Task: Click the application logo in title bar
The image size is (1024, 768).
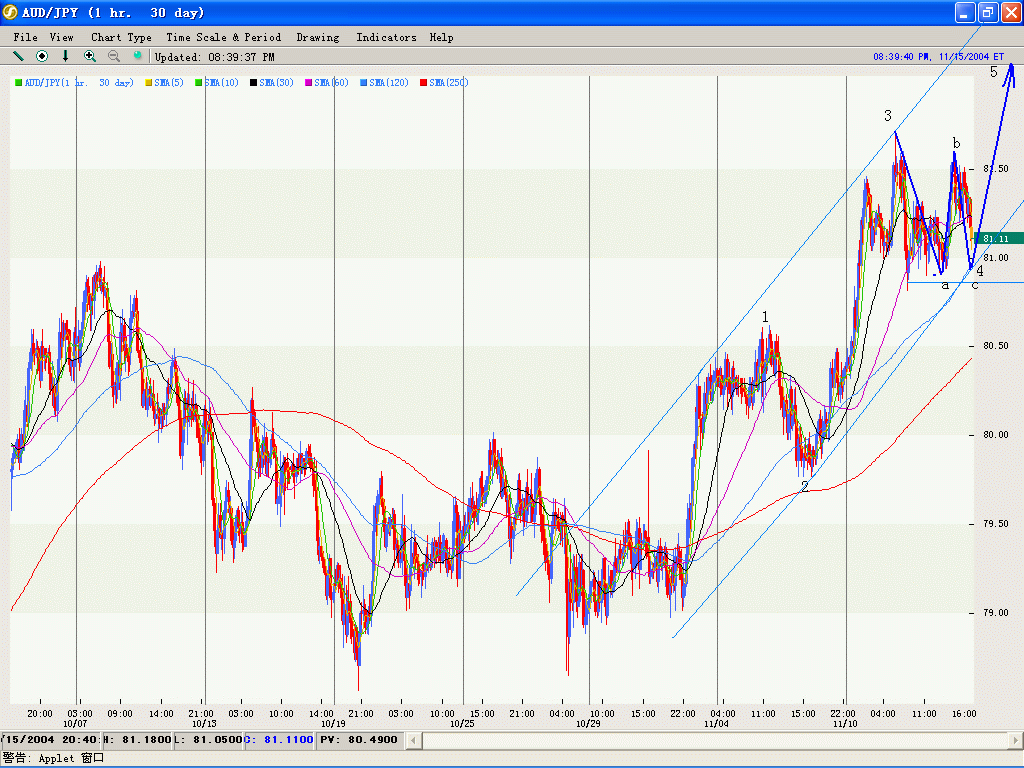Action: pos(10,12)
